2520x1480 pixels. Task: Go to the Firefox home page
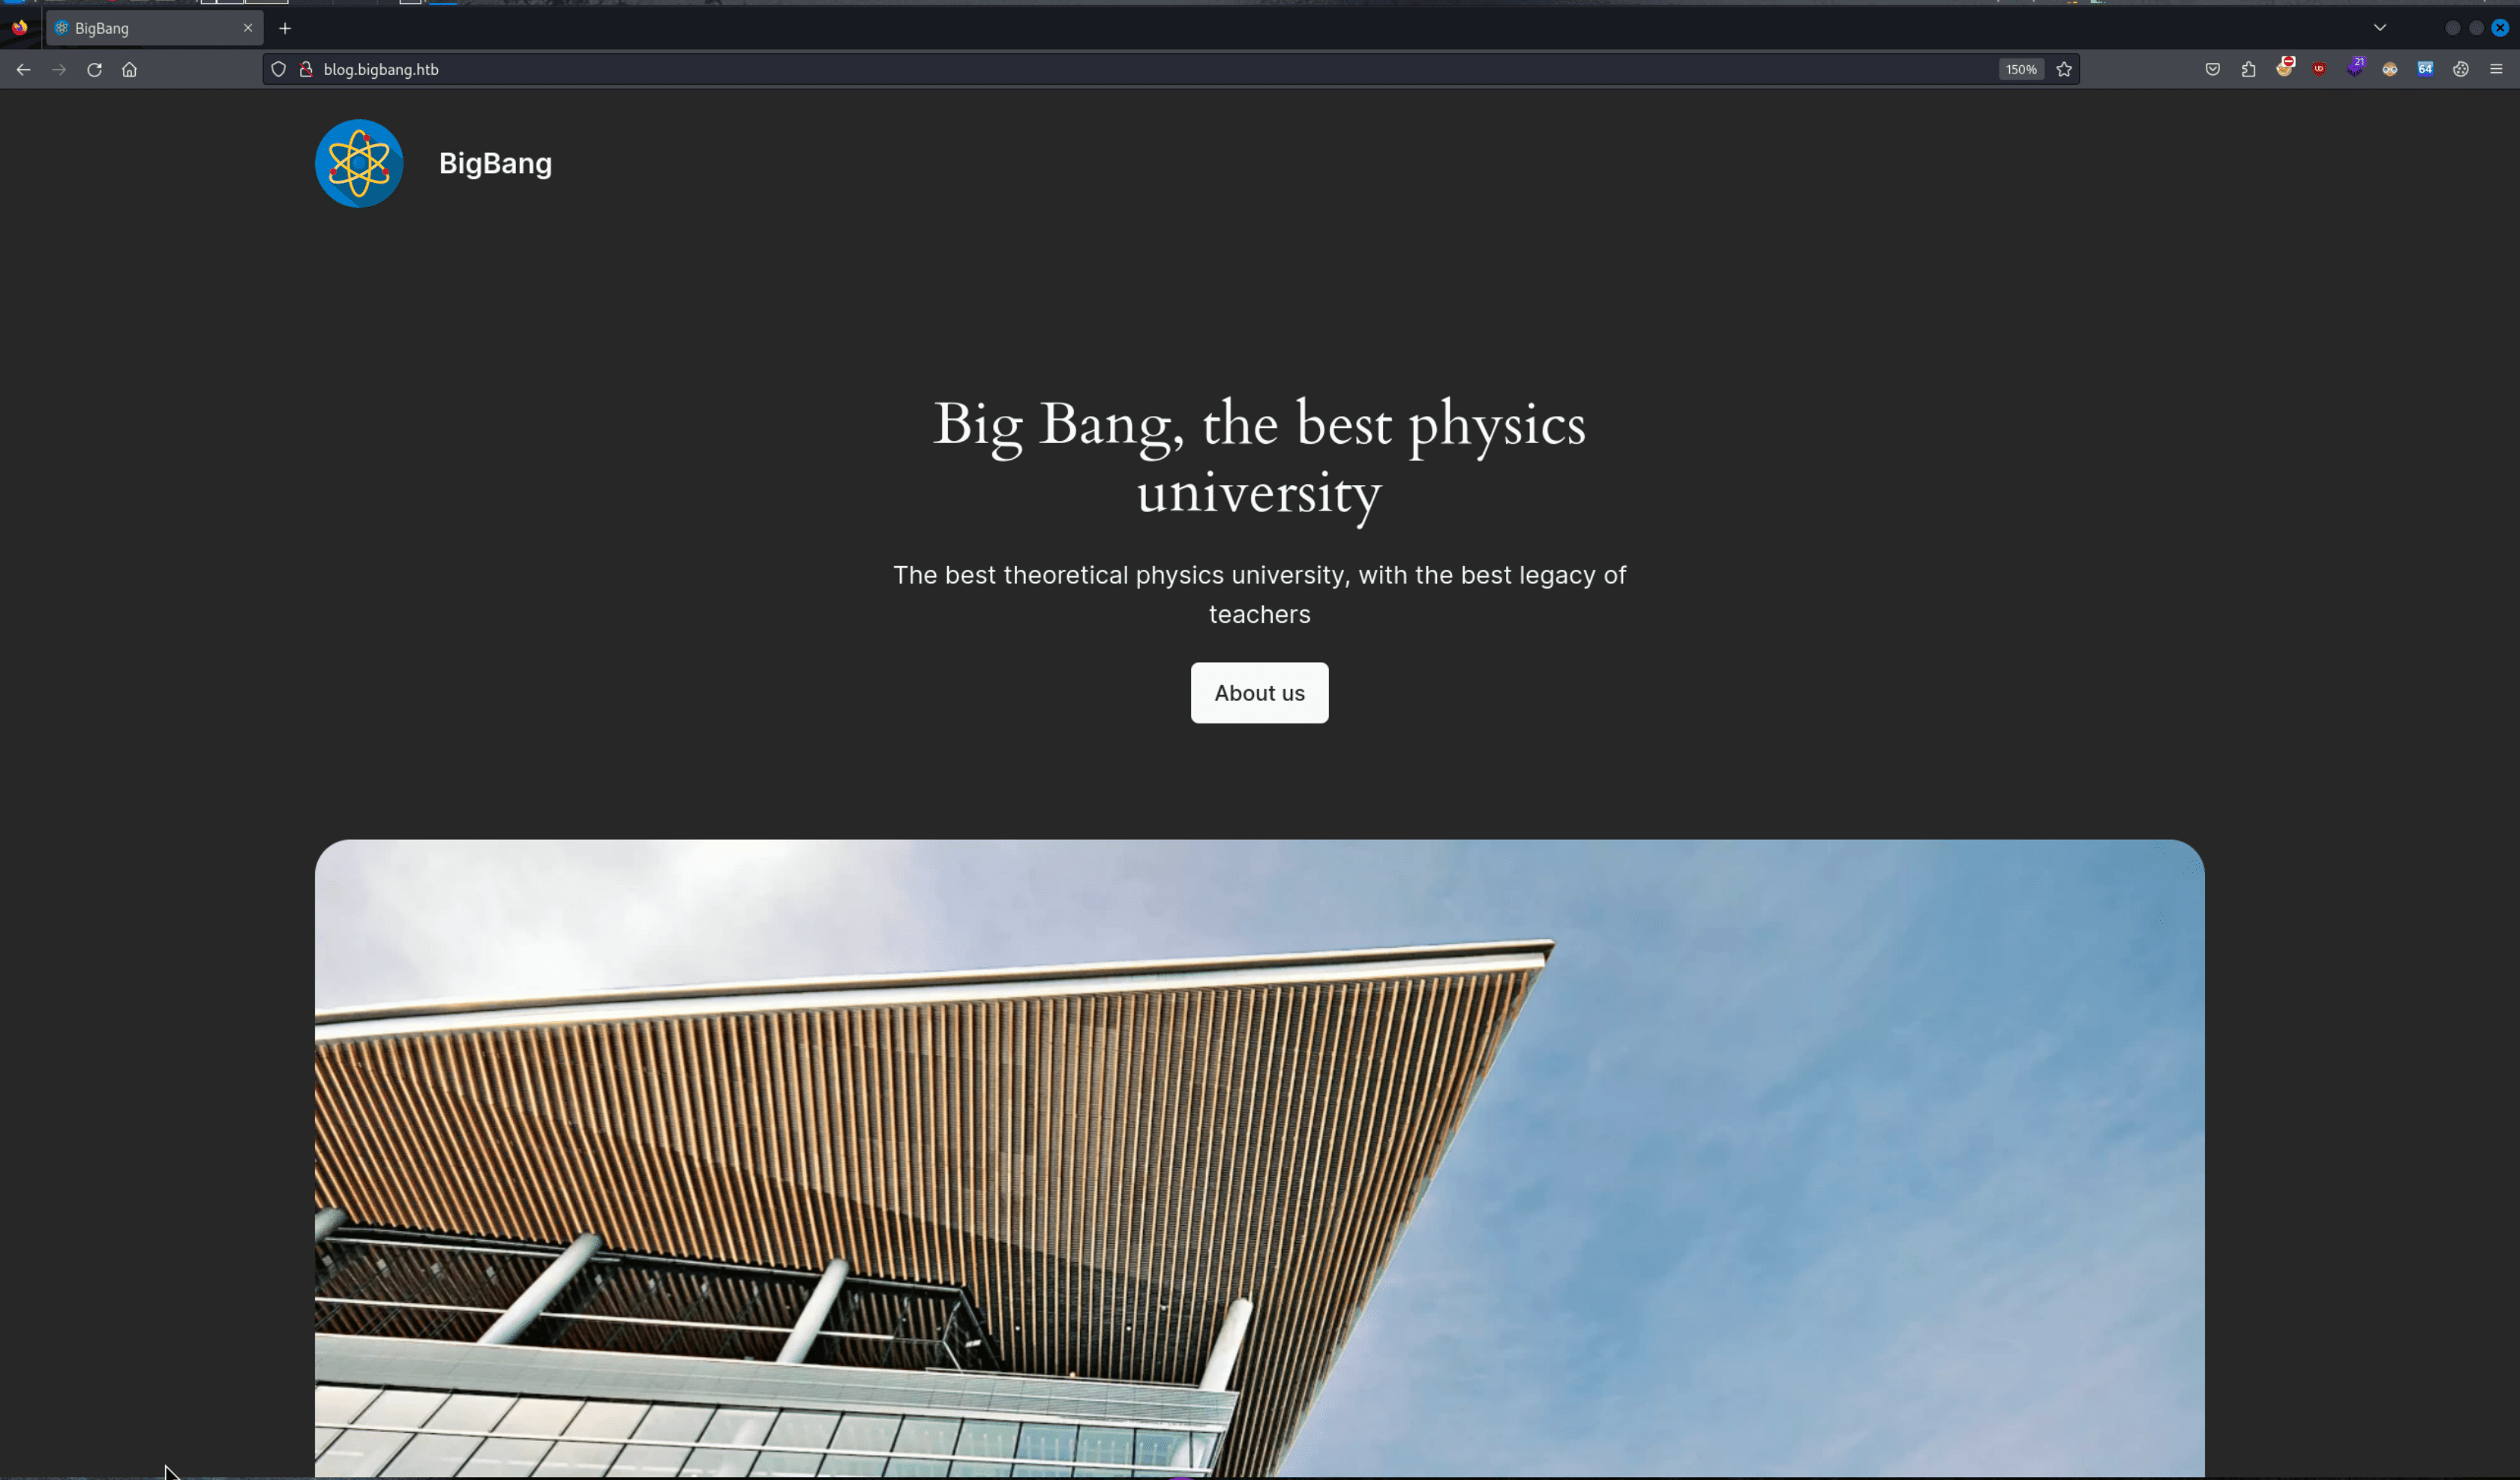(x=129, y=69)
